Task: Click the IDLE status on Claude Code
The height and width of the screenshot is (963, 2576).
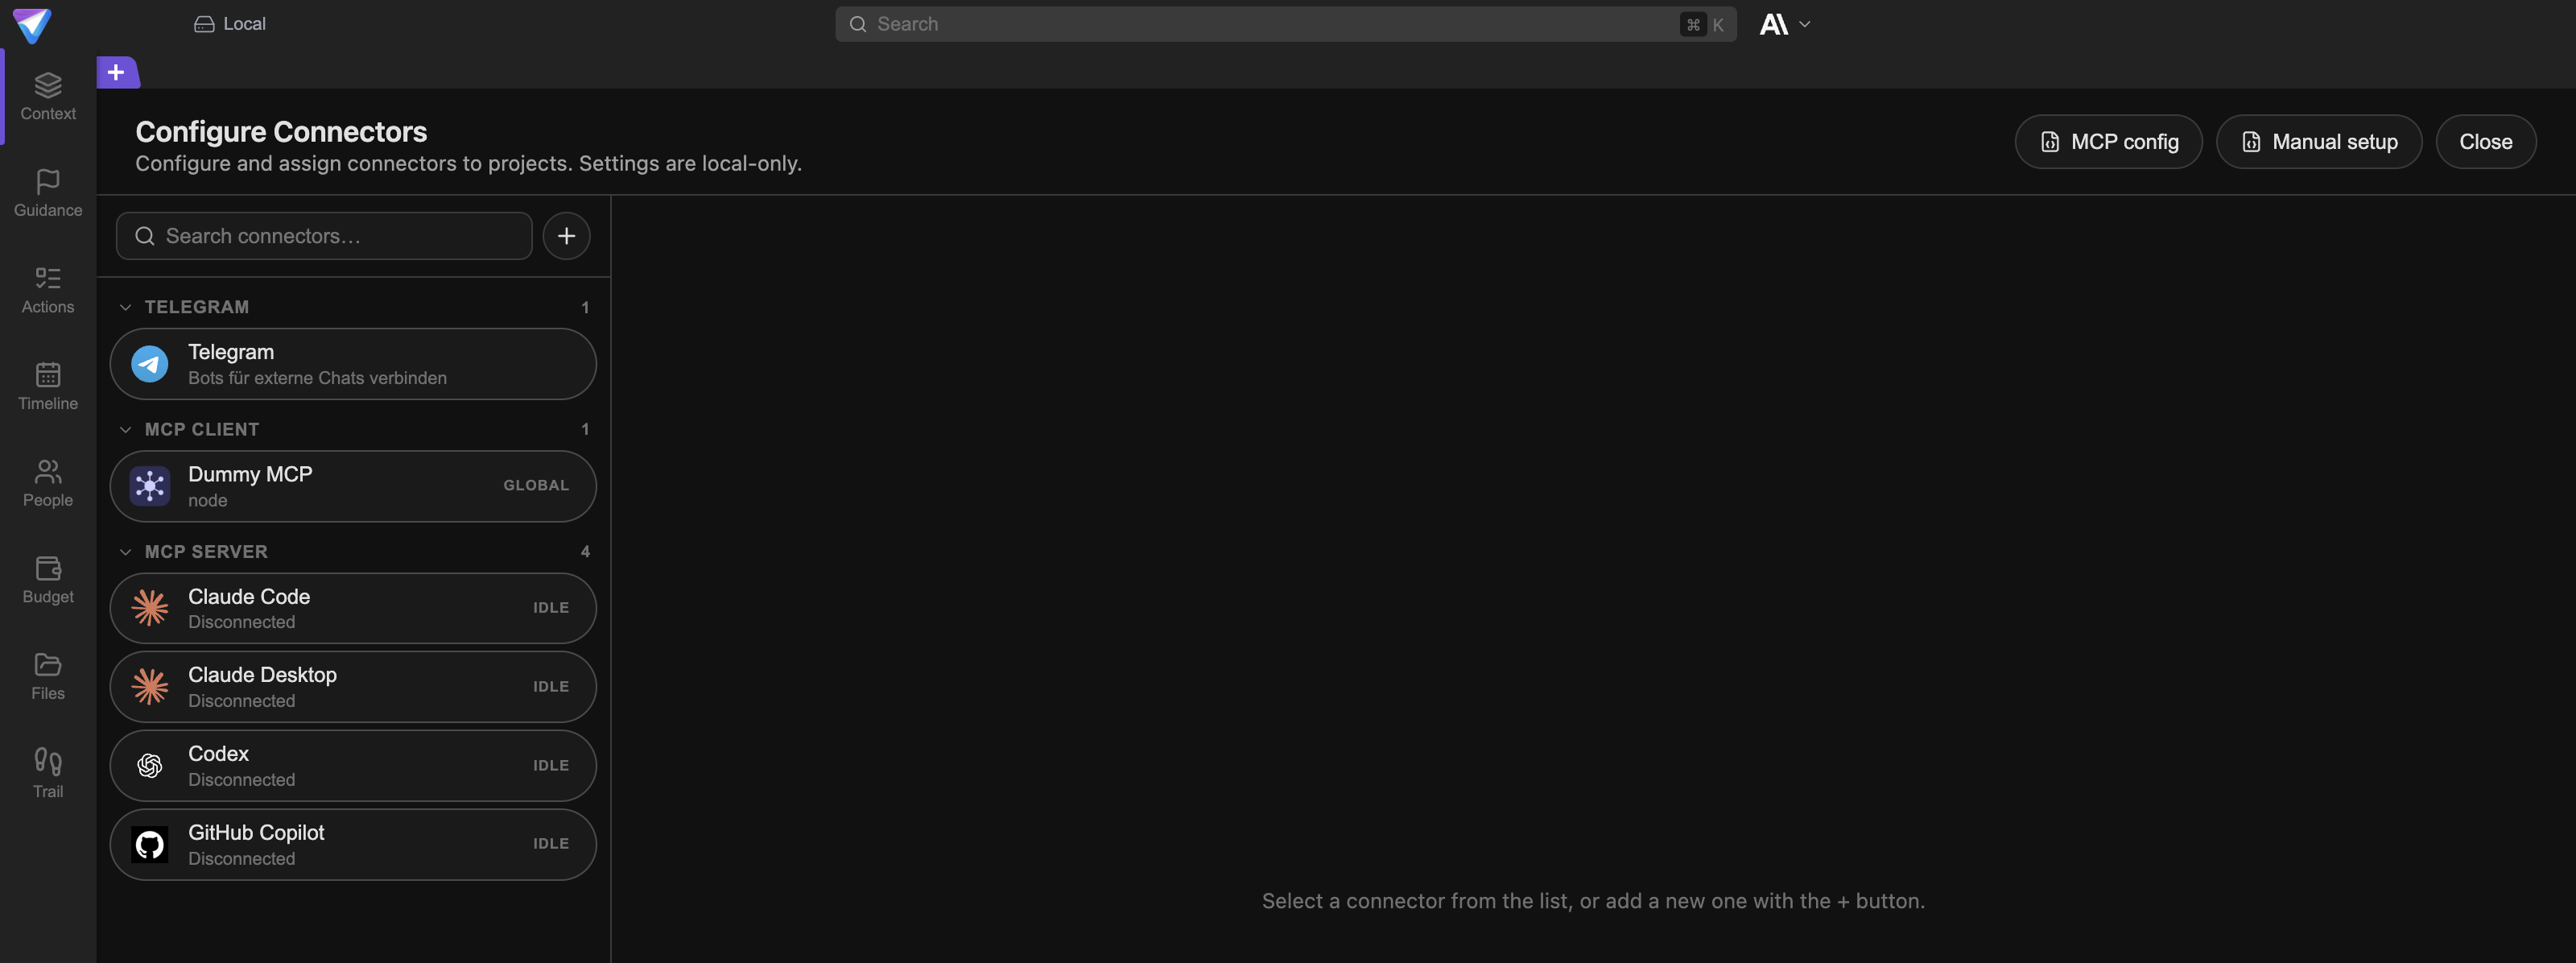Action: (551, 608)
